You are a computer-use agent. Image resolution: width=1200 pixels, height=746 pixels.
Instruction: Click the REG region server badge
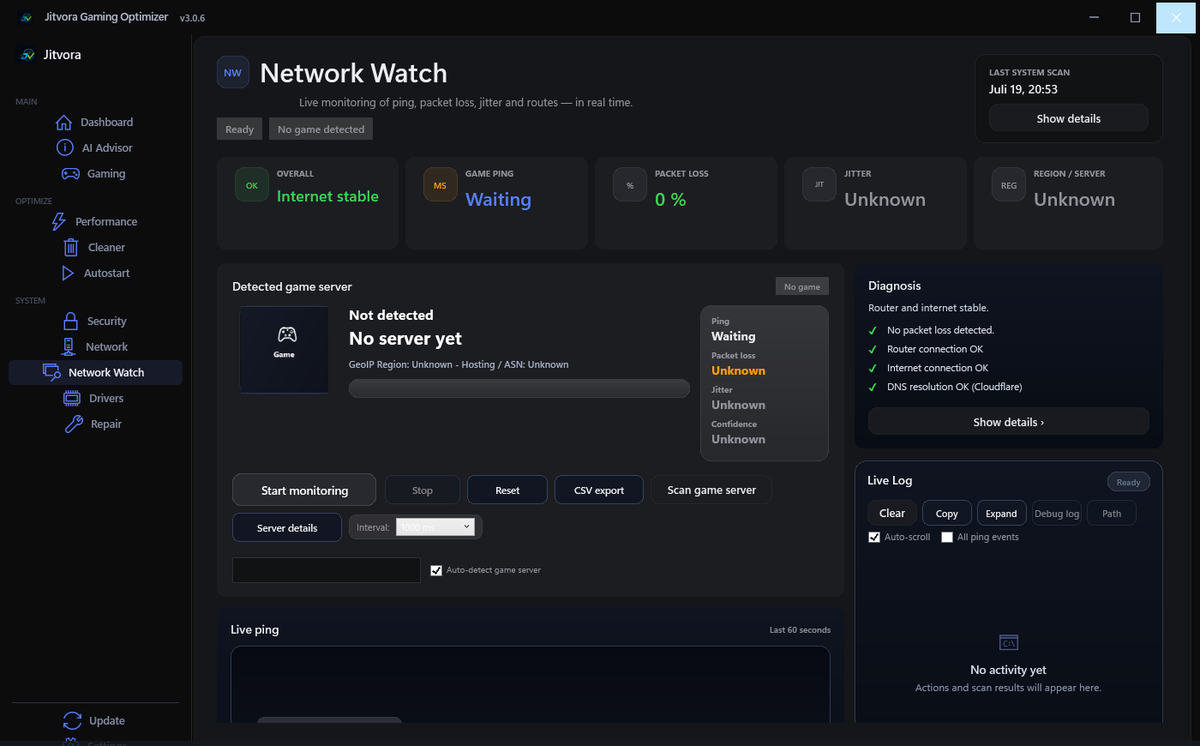(x=1008, y=185)
